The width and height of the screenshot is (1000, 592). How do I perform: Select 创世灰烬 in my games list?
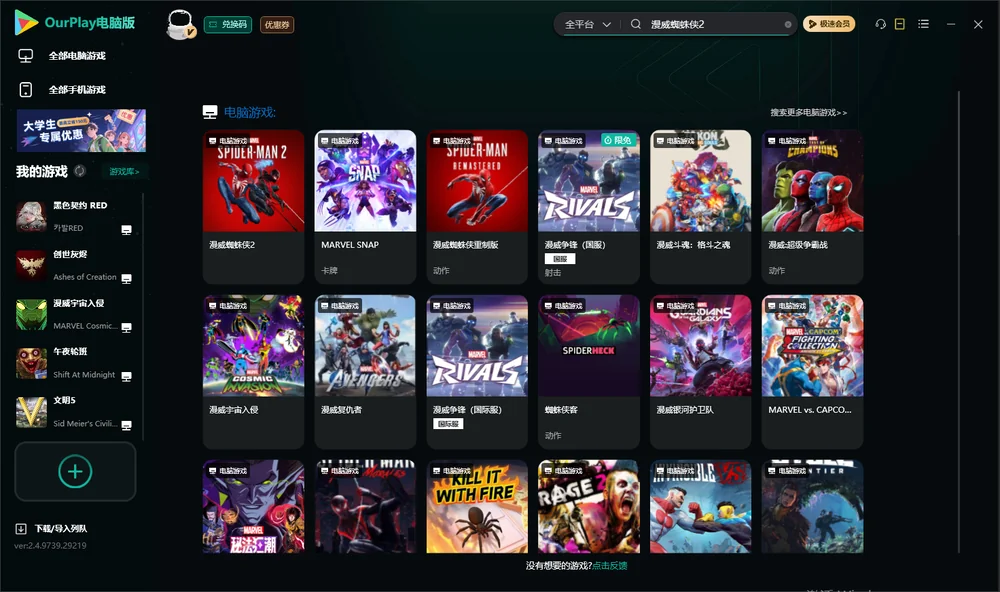point(74,265)
